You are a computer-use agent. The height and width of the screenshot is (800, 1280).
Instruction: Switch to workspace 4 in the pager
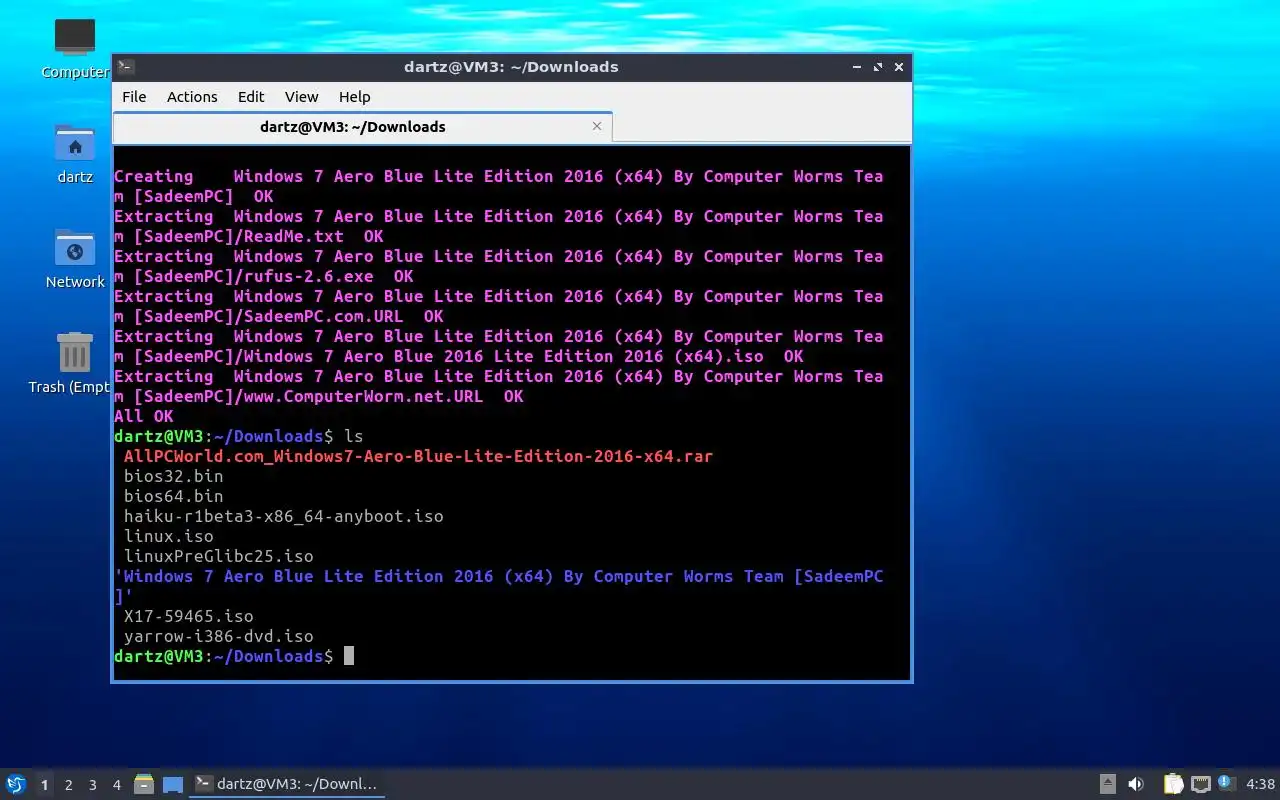tap(116, 785)
